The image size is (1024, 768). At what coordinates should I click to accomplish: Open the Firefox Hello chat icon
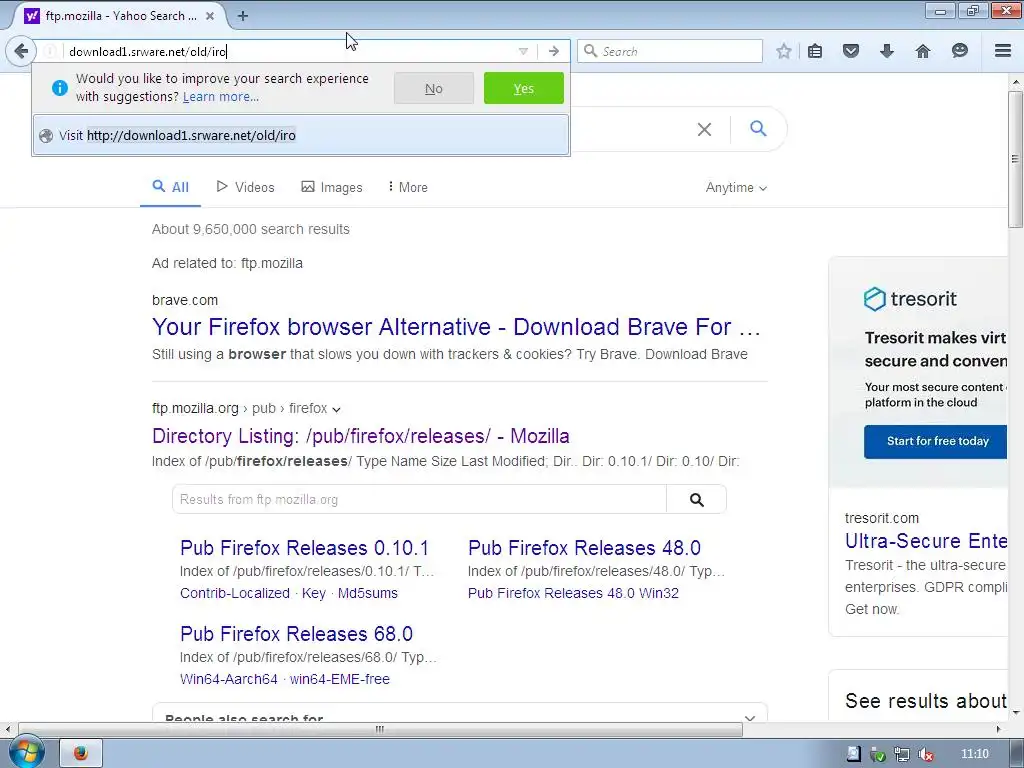coord(959,51)
